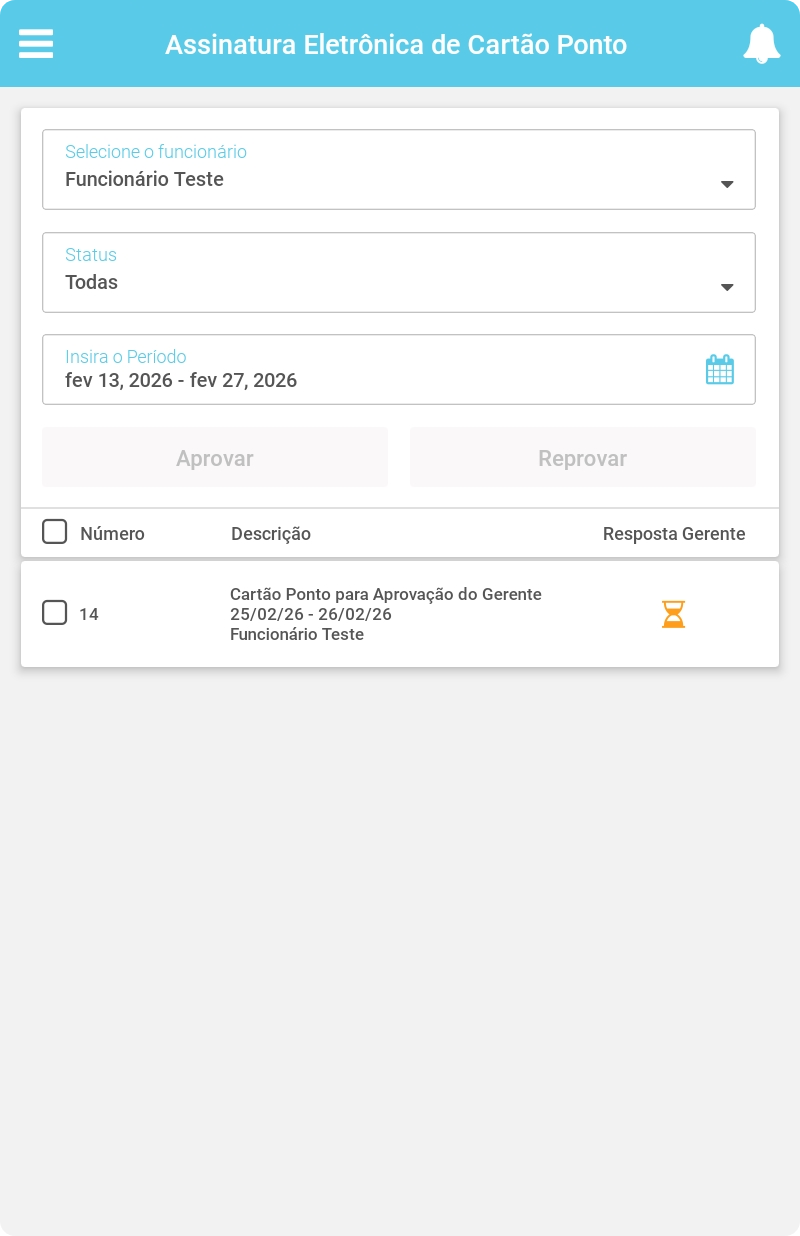Click "Funcionário Teste" in the employee selector

click(144, 180)
